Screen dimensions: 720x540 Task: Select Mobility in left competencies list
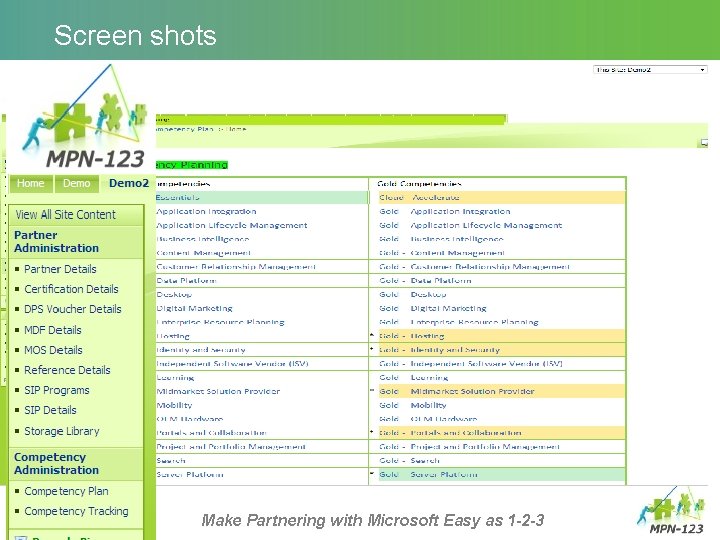[x=174, y=405]
